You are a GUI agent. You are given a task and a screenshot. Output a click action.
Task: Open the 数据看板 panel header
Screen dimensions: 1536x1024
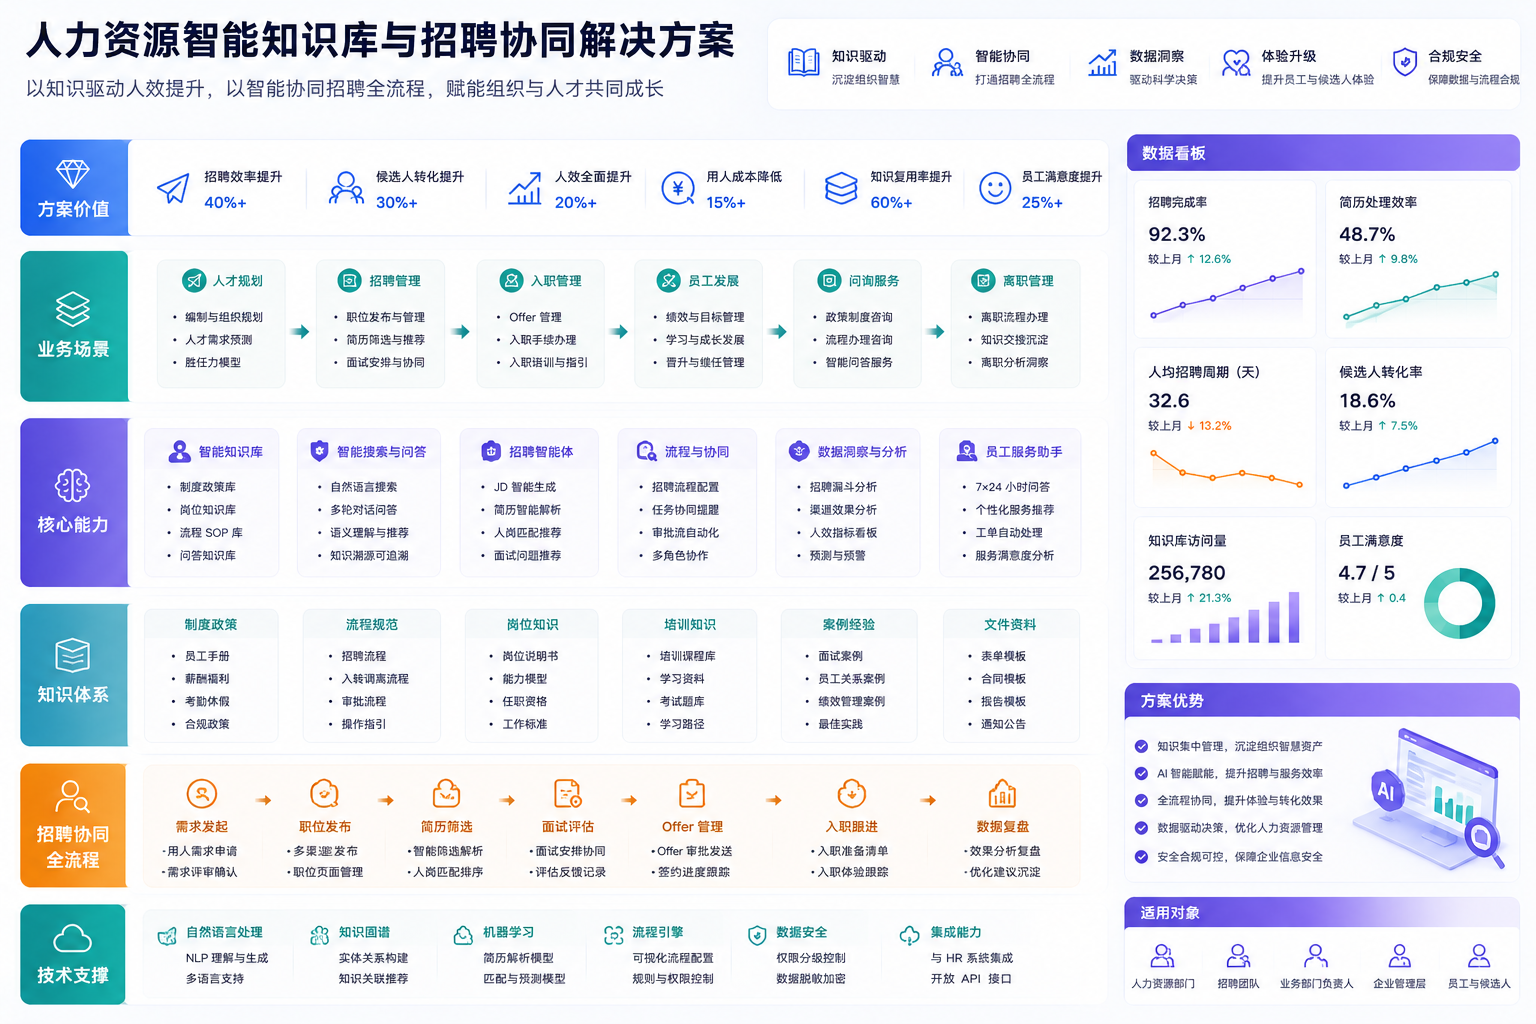pyautogui.click(x=1323, y=153)
